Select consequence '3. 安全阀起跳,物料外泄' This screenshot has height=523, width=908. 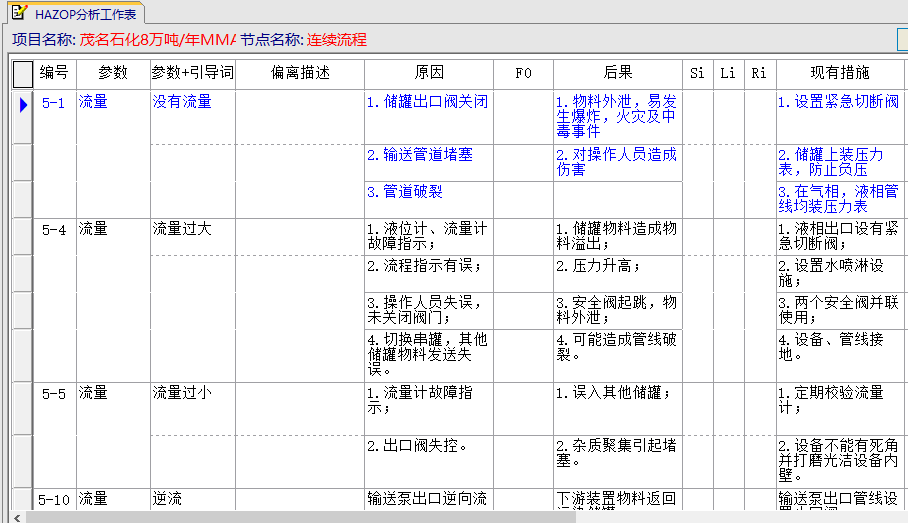point(617,310)
